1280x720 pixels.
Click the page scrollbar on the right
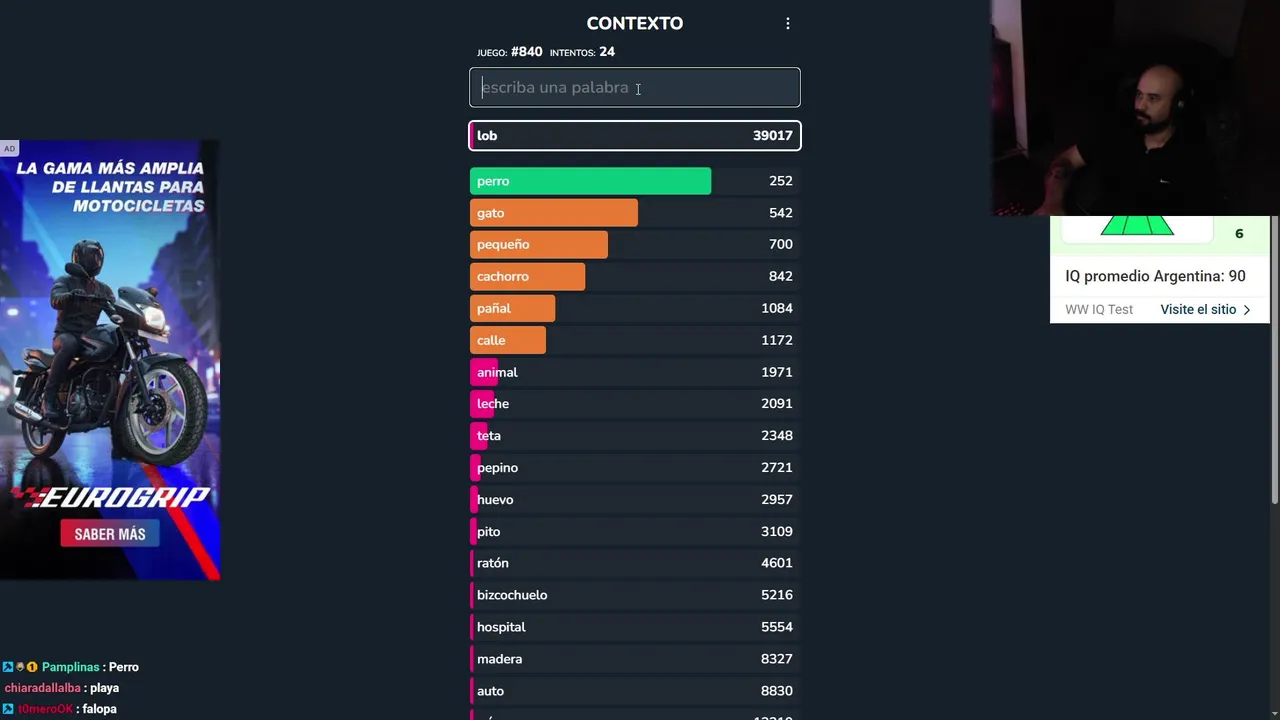coord(1274,360)
